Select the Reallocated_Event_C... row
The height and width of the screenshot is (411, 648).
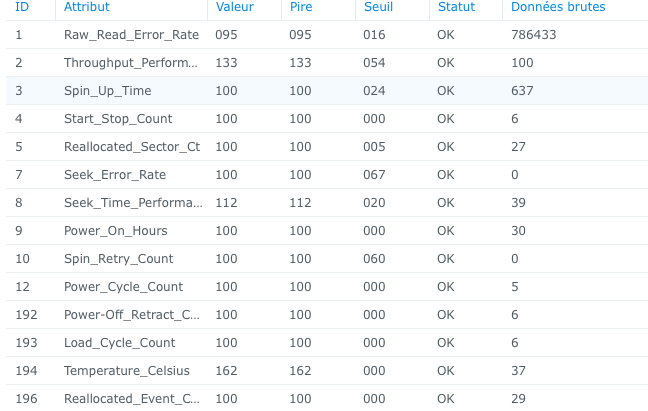327,398
